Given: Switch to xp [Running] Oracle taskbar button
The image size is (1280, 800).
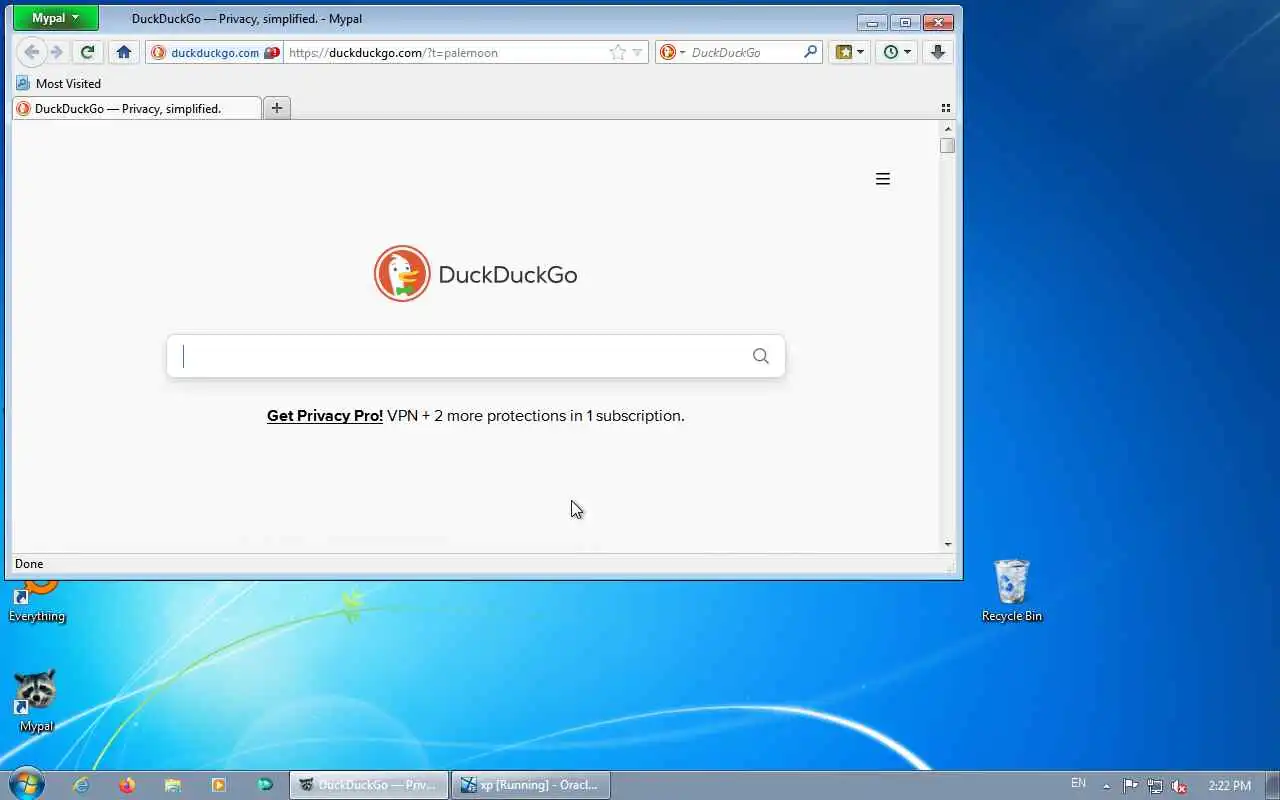Looking at the screenshot, I should (x=530, y=785).
